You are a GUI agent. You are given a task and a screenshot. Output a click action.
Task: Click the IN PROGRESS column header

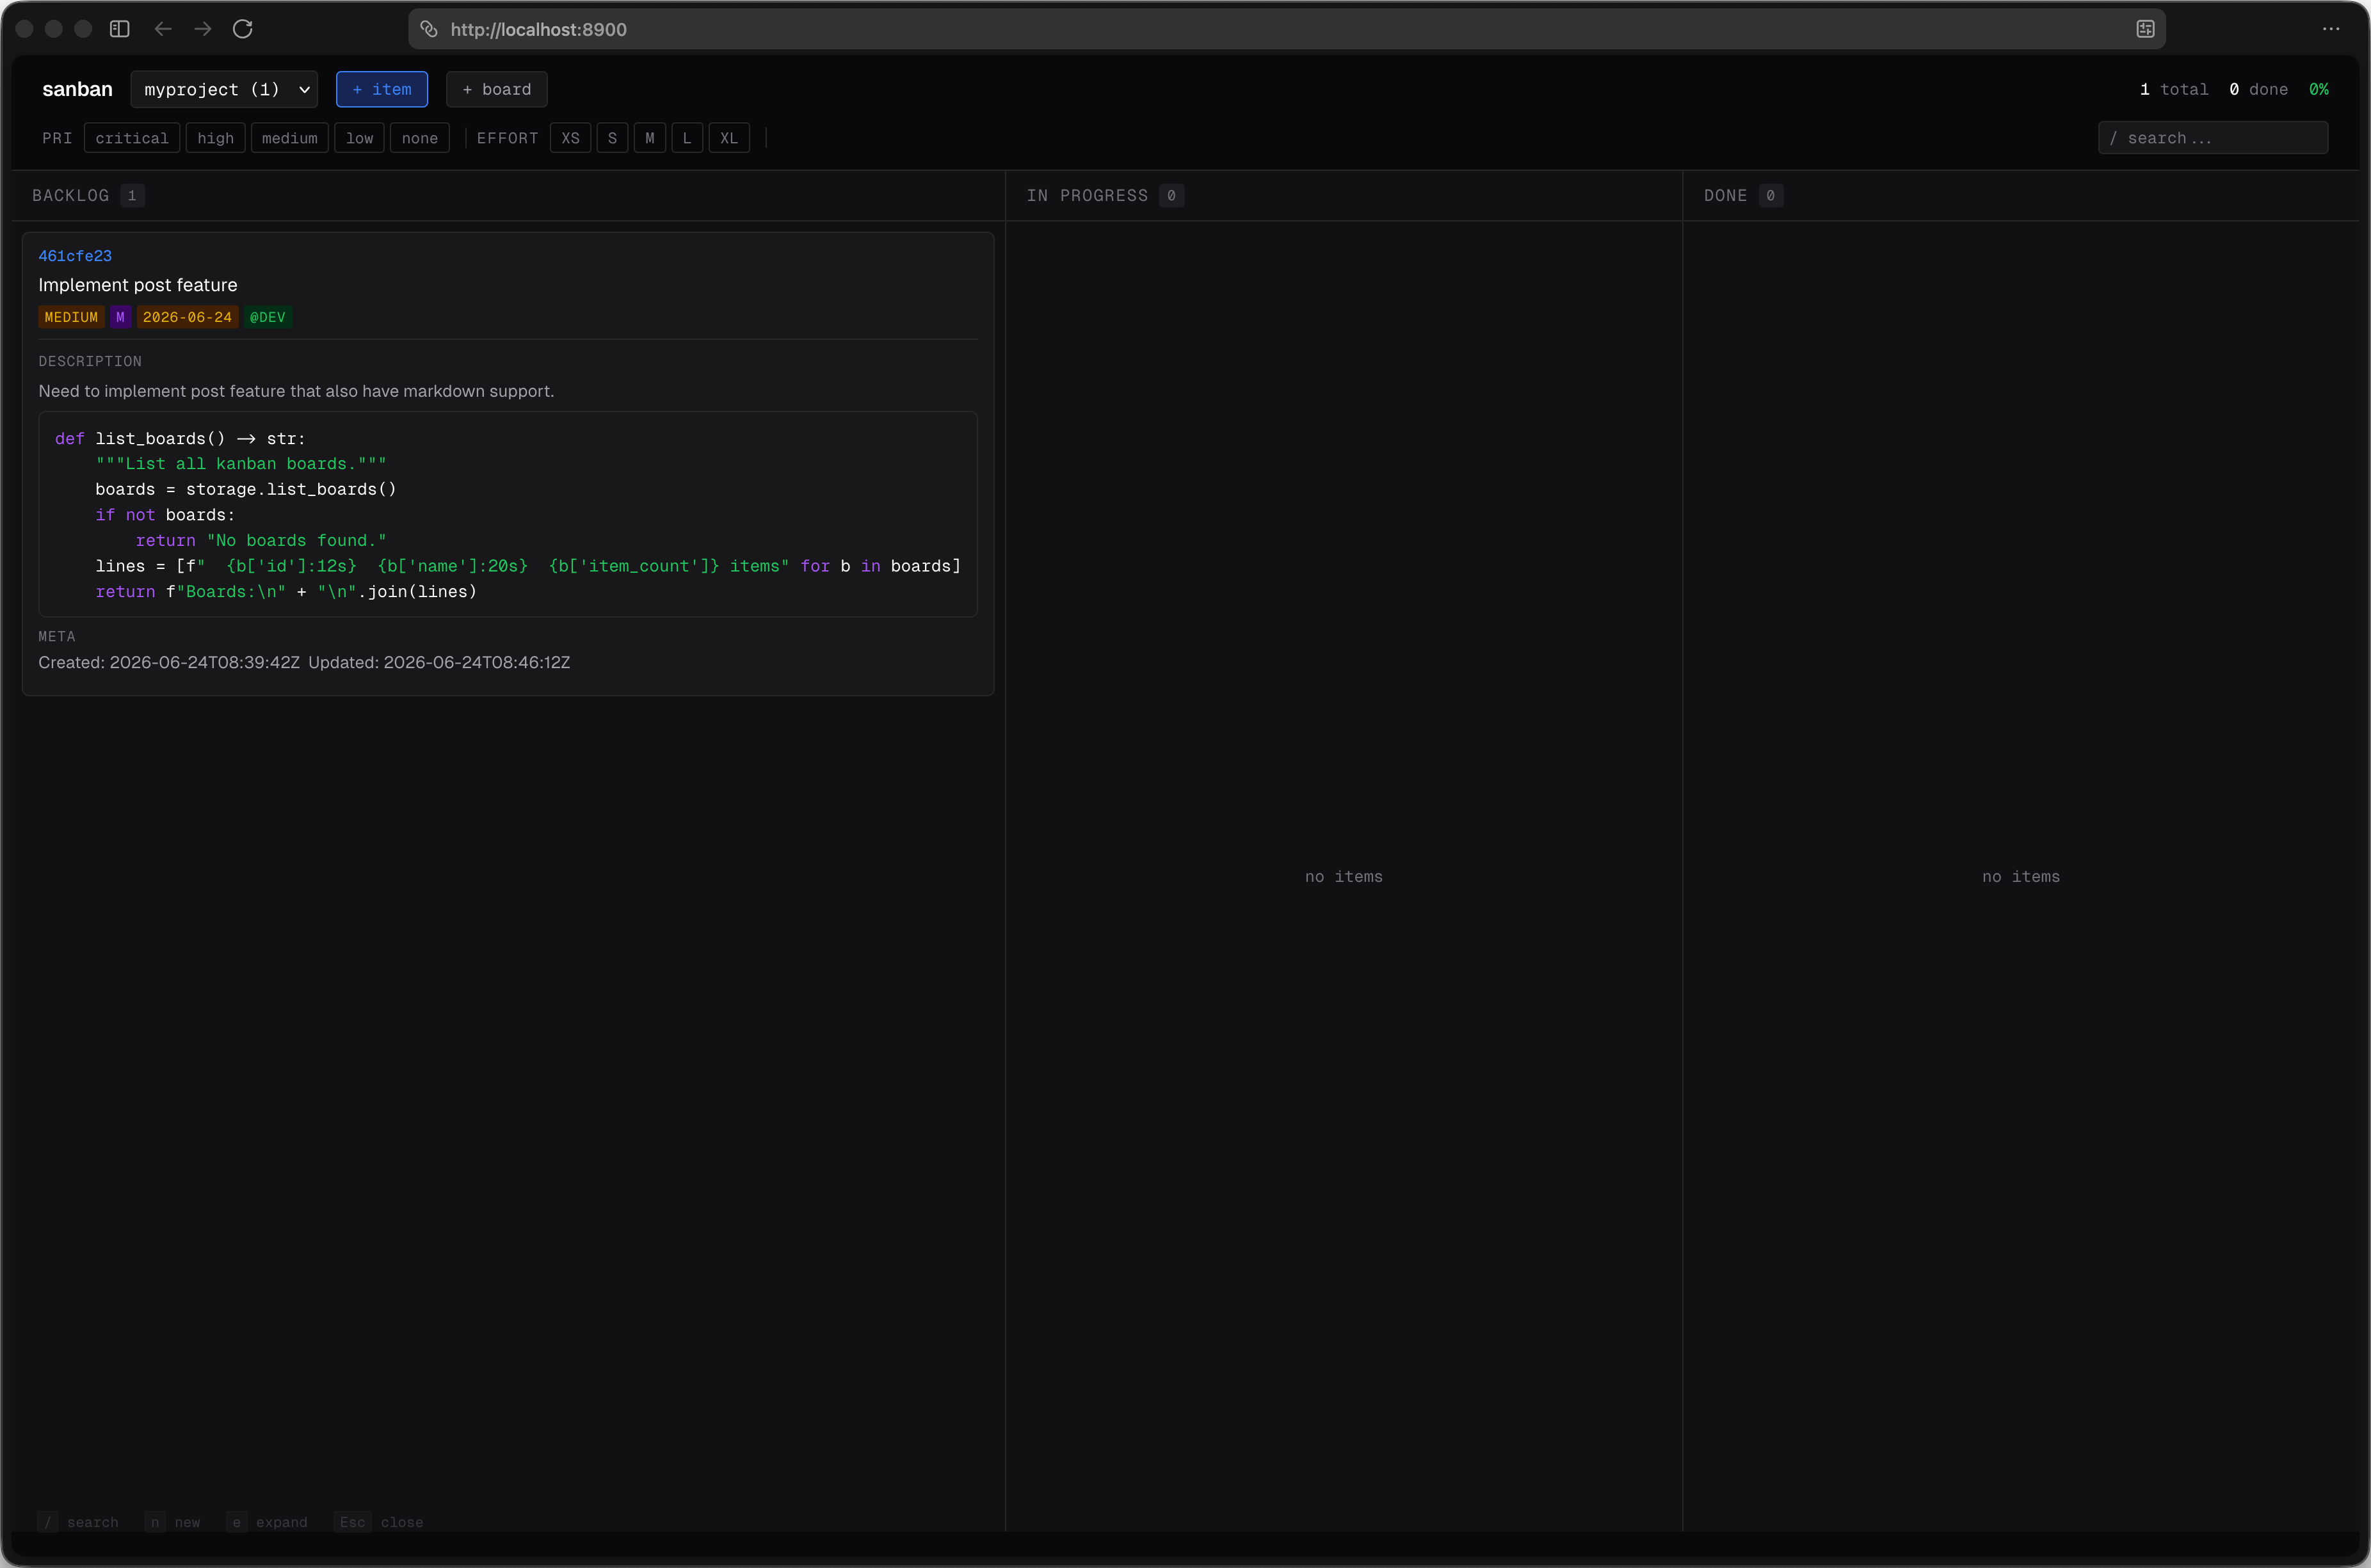(x=1087, y=195)
